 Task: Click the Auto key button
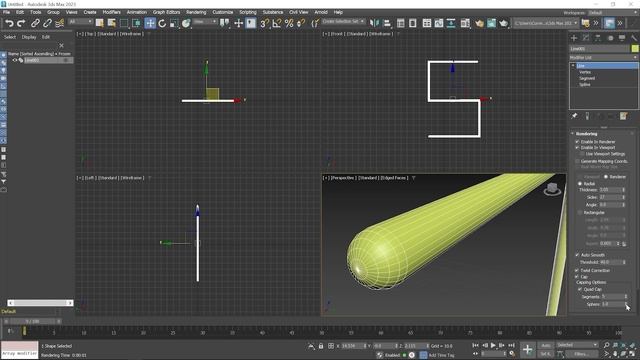click(x=546, y=345)
